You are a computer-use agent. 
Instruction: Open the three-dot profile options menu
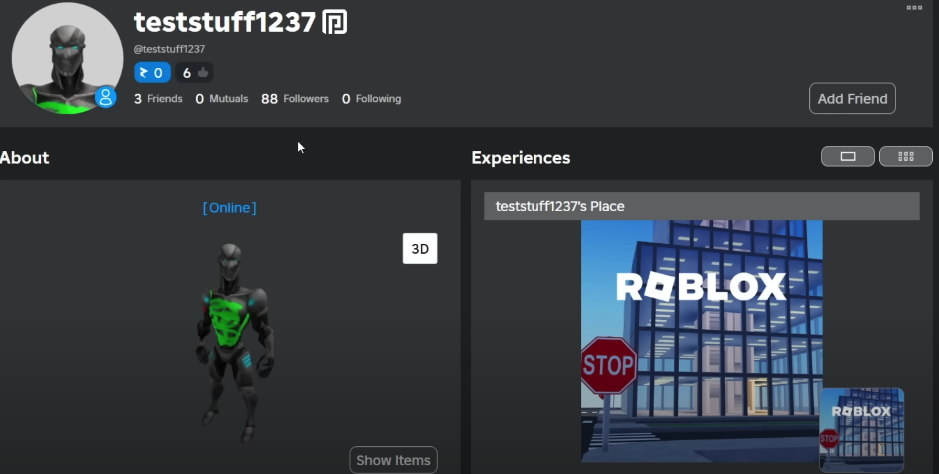pos(914,8)
